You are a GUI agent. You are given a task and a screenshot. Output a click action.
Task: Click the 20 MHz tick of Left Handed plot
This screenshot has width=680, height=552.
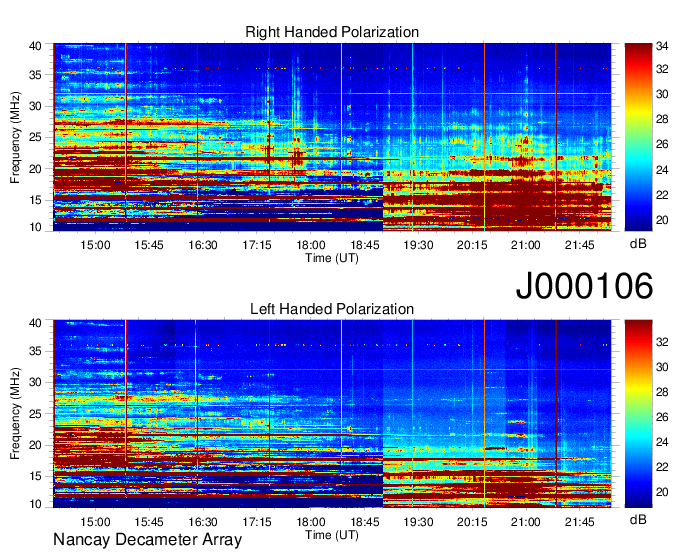tap(36, 445)
